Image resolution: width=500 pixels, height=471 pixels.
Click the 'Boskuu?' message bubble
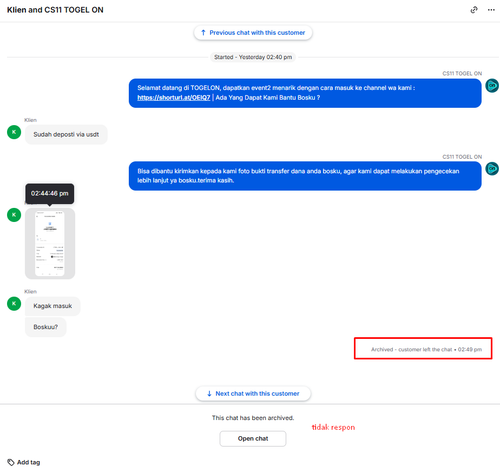[x=46, y=327]
